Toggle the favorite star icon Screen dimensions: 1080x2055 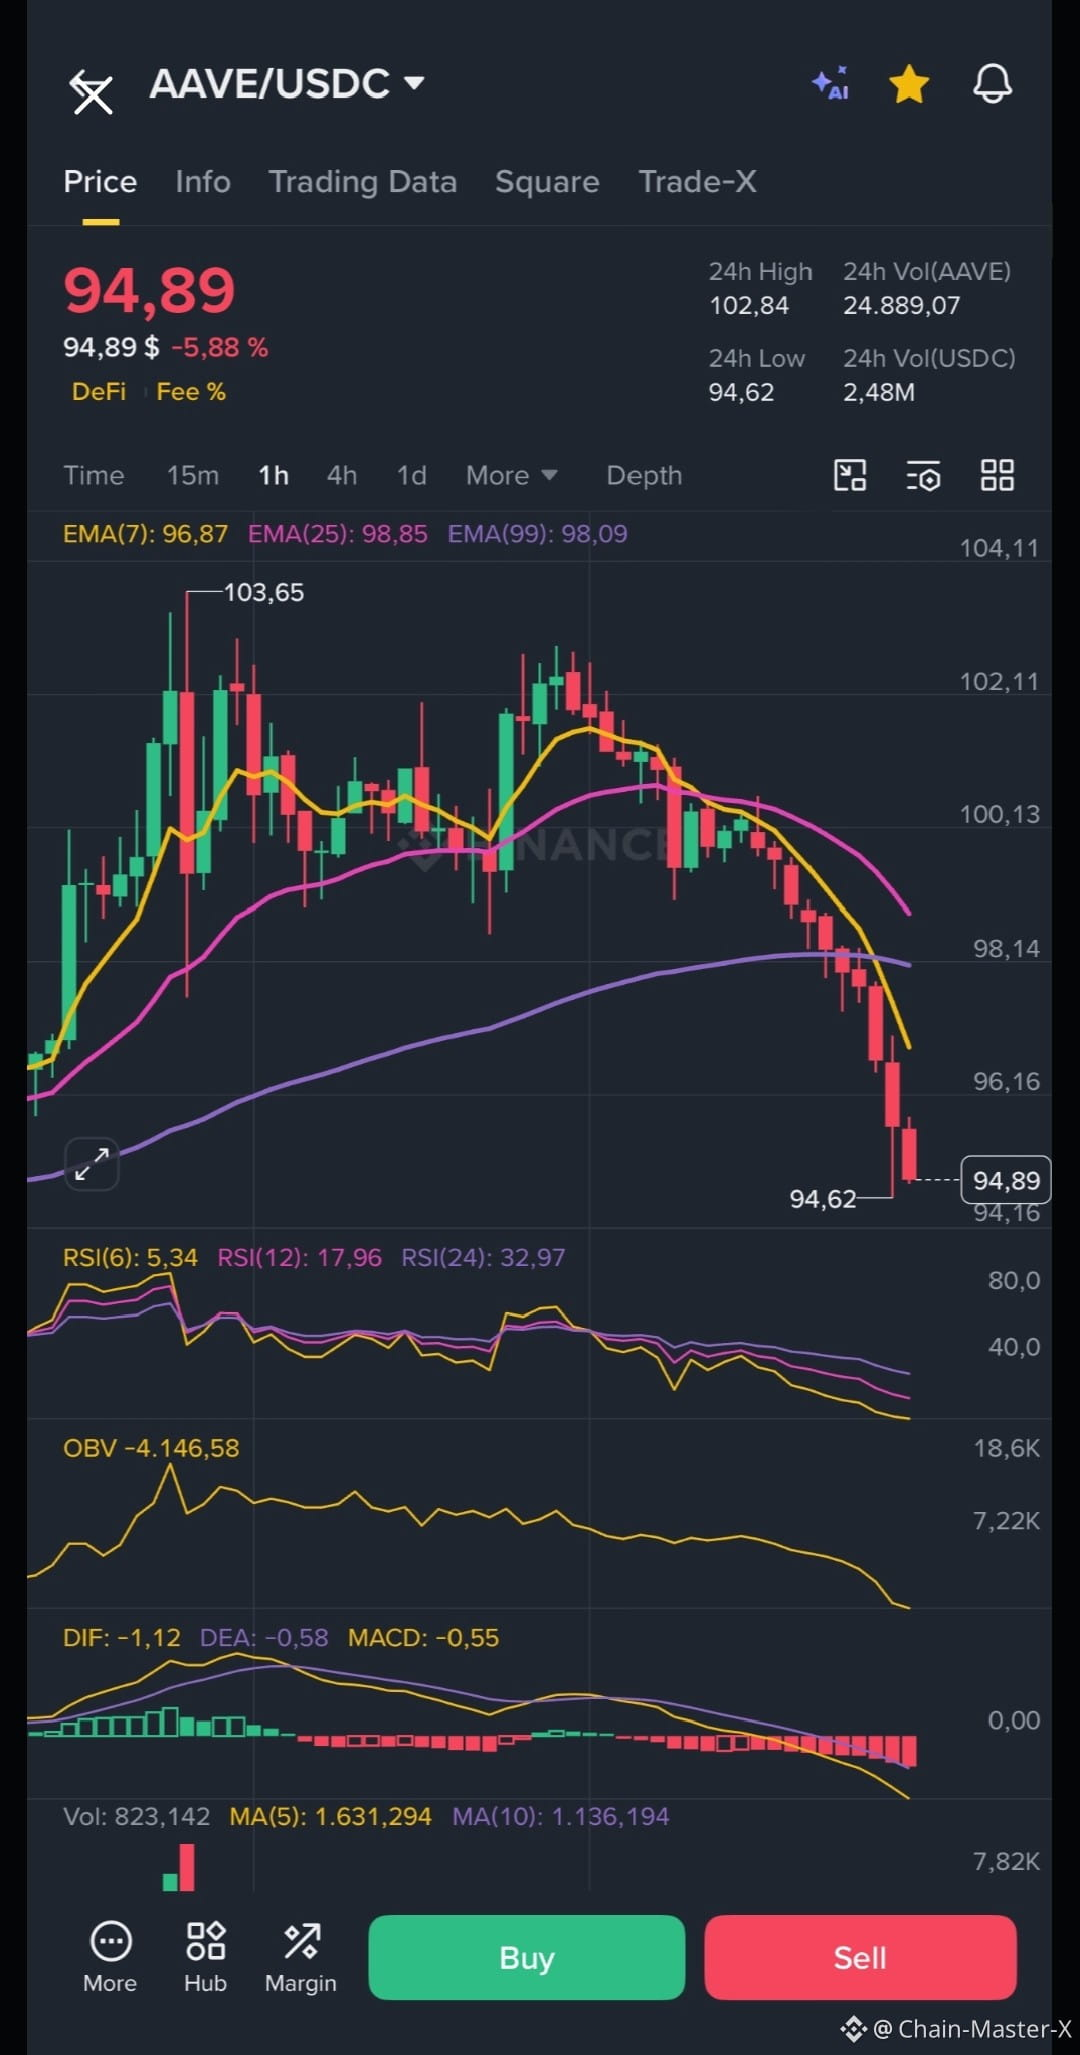[909, 84]
